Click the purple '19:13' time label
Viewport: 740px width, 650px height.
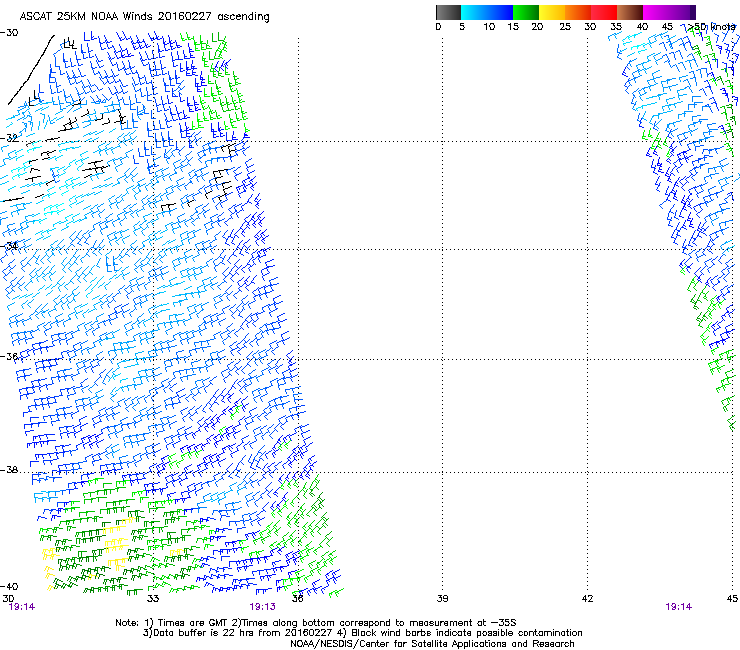tap(262, 607)
